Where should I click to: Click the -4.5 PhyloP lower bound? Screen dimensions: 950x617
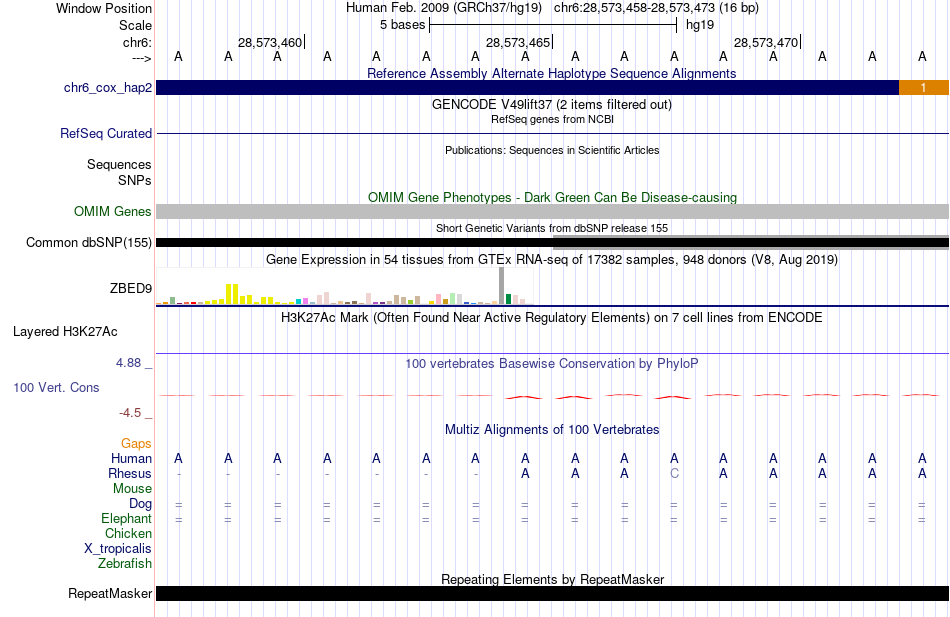[130, 413]
